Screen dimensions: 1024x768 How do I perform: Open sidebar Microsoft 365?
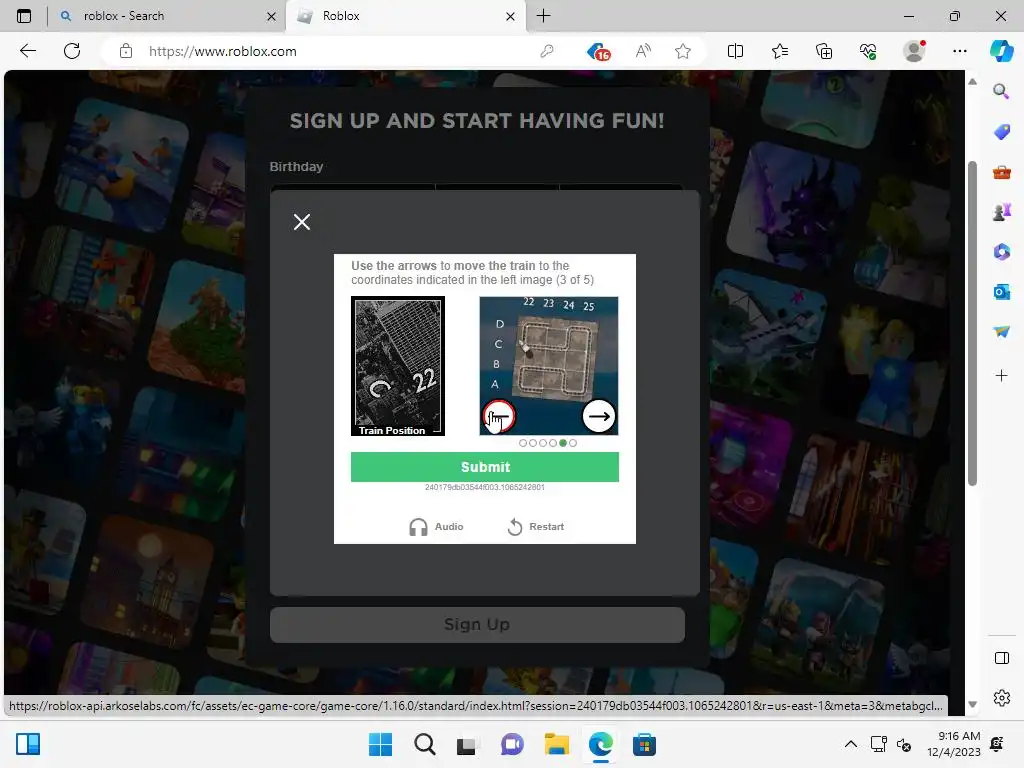[x=1001, y=251]
